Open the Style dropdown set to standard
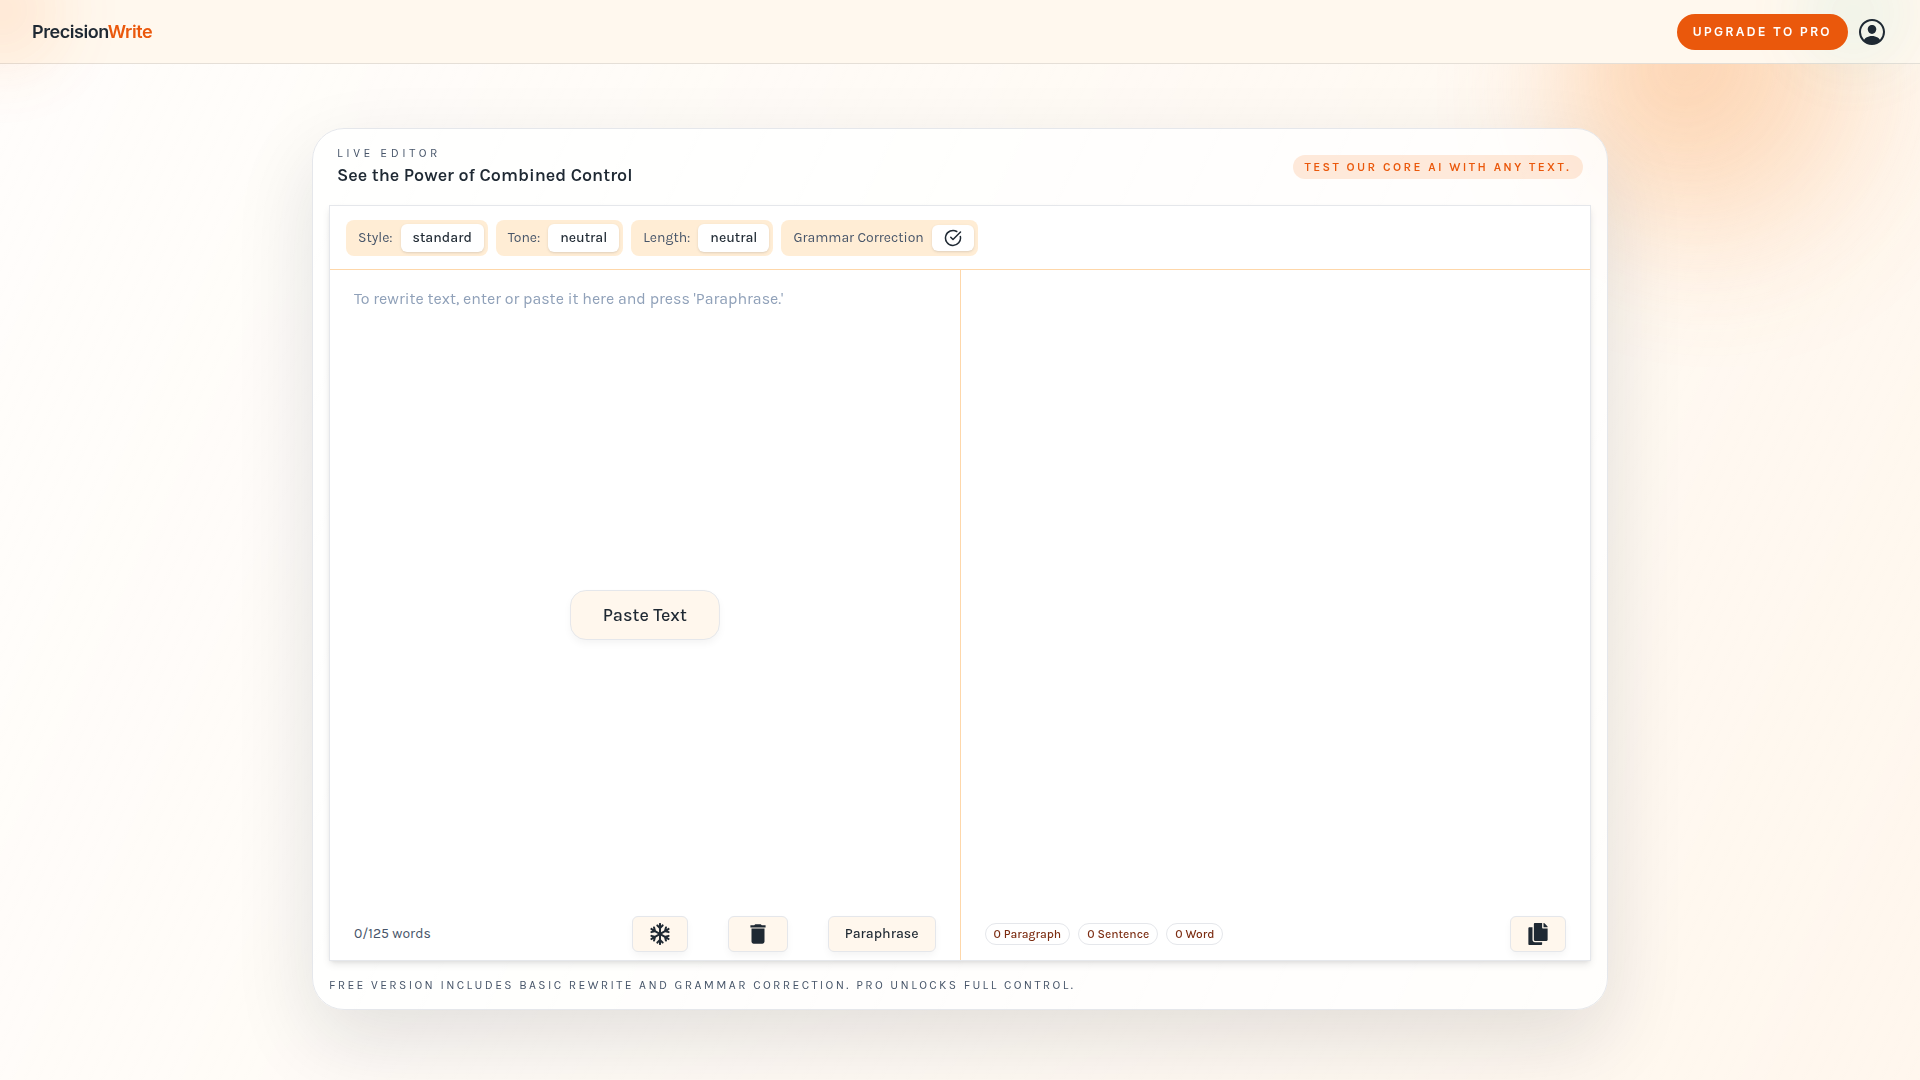Viewport: 1920px width, 1080px height. pos(442,238)
